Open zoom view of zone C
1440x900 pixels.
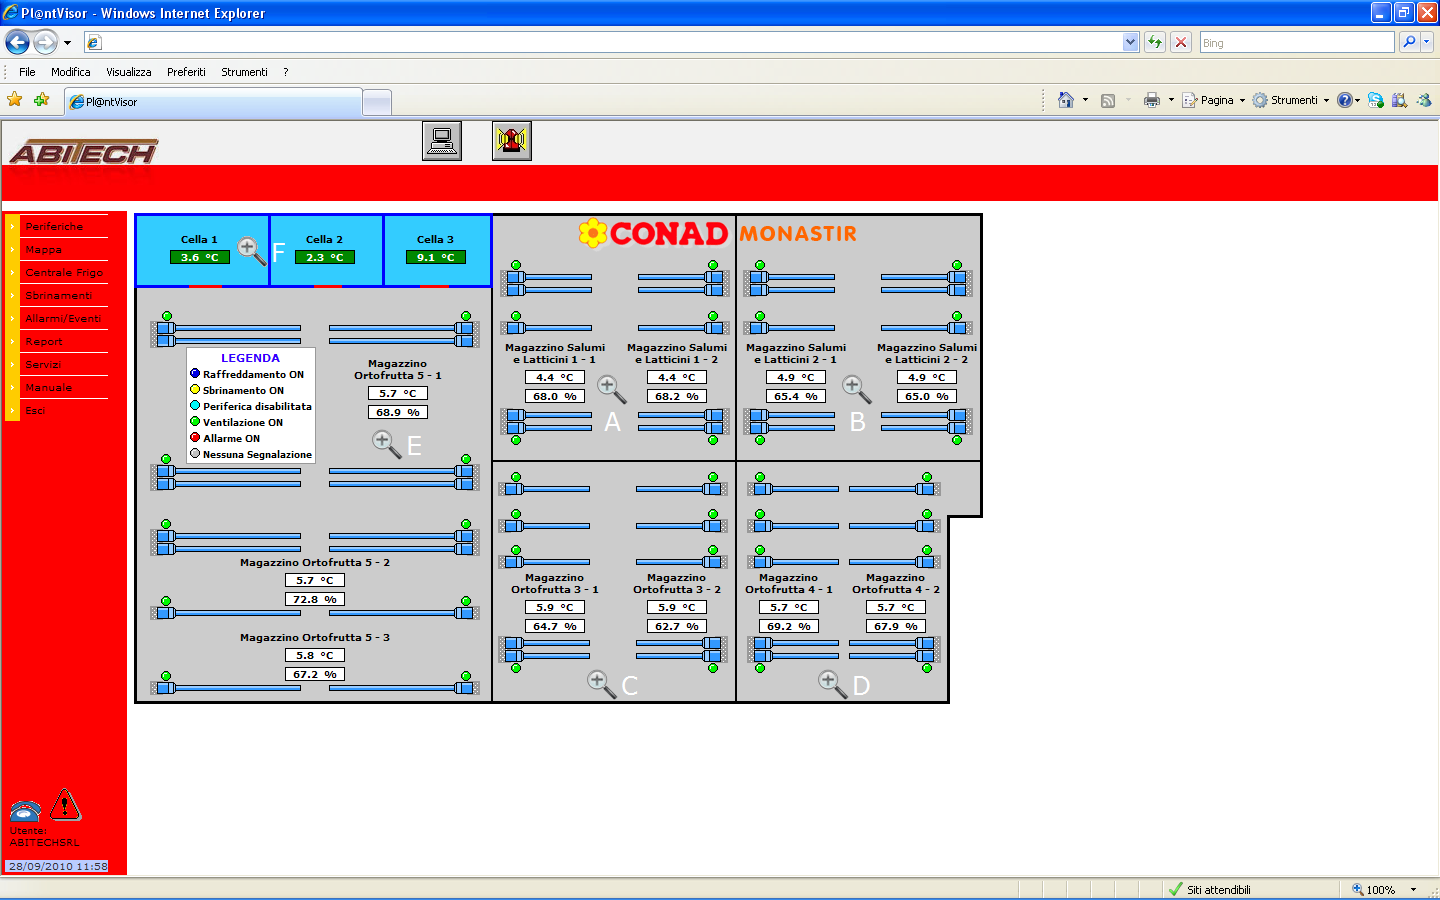(x=602, y=684)
